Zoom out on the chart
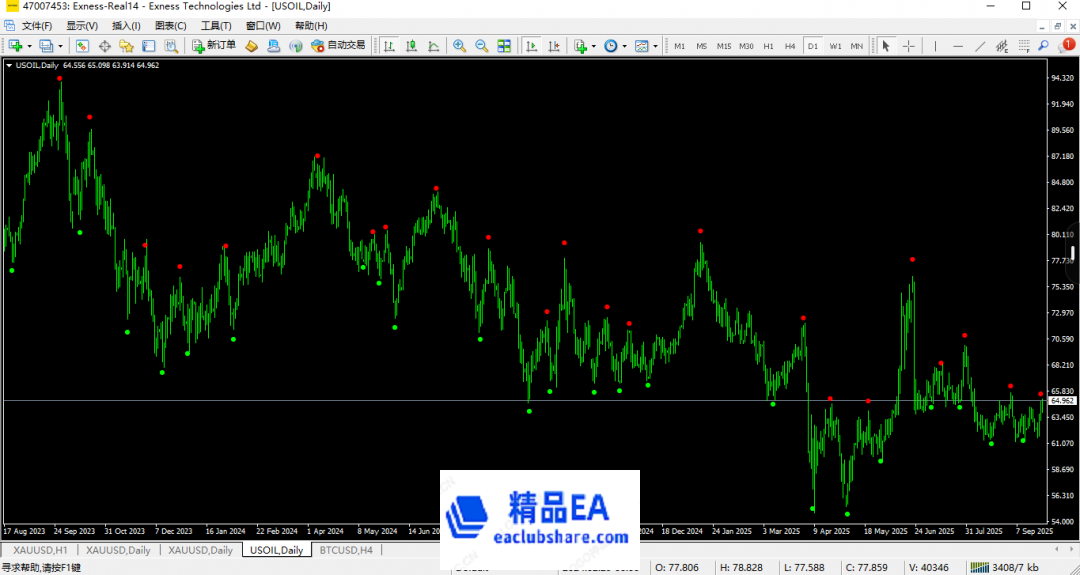 click(x=481, y=46)
